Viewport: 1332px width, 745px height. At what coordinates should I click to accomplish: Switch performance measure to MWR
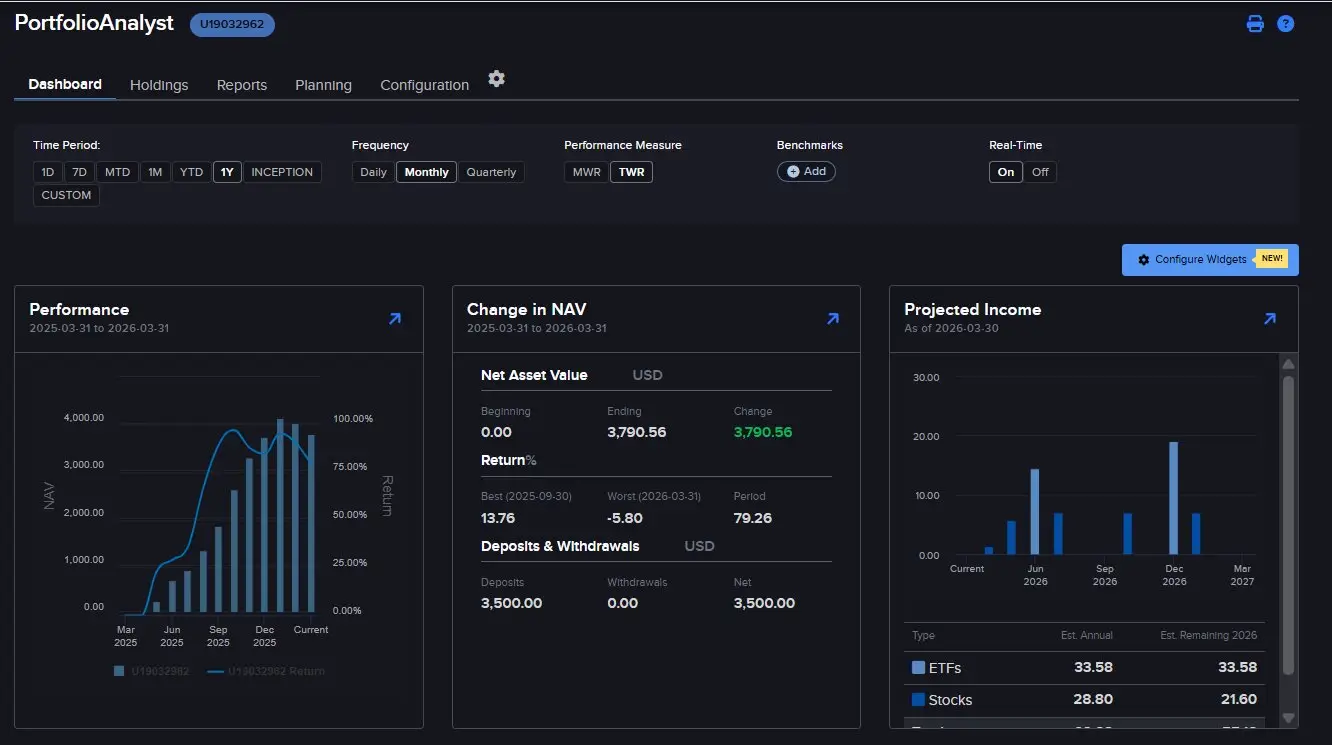[587, 172]
